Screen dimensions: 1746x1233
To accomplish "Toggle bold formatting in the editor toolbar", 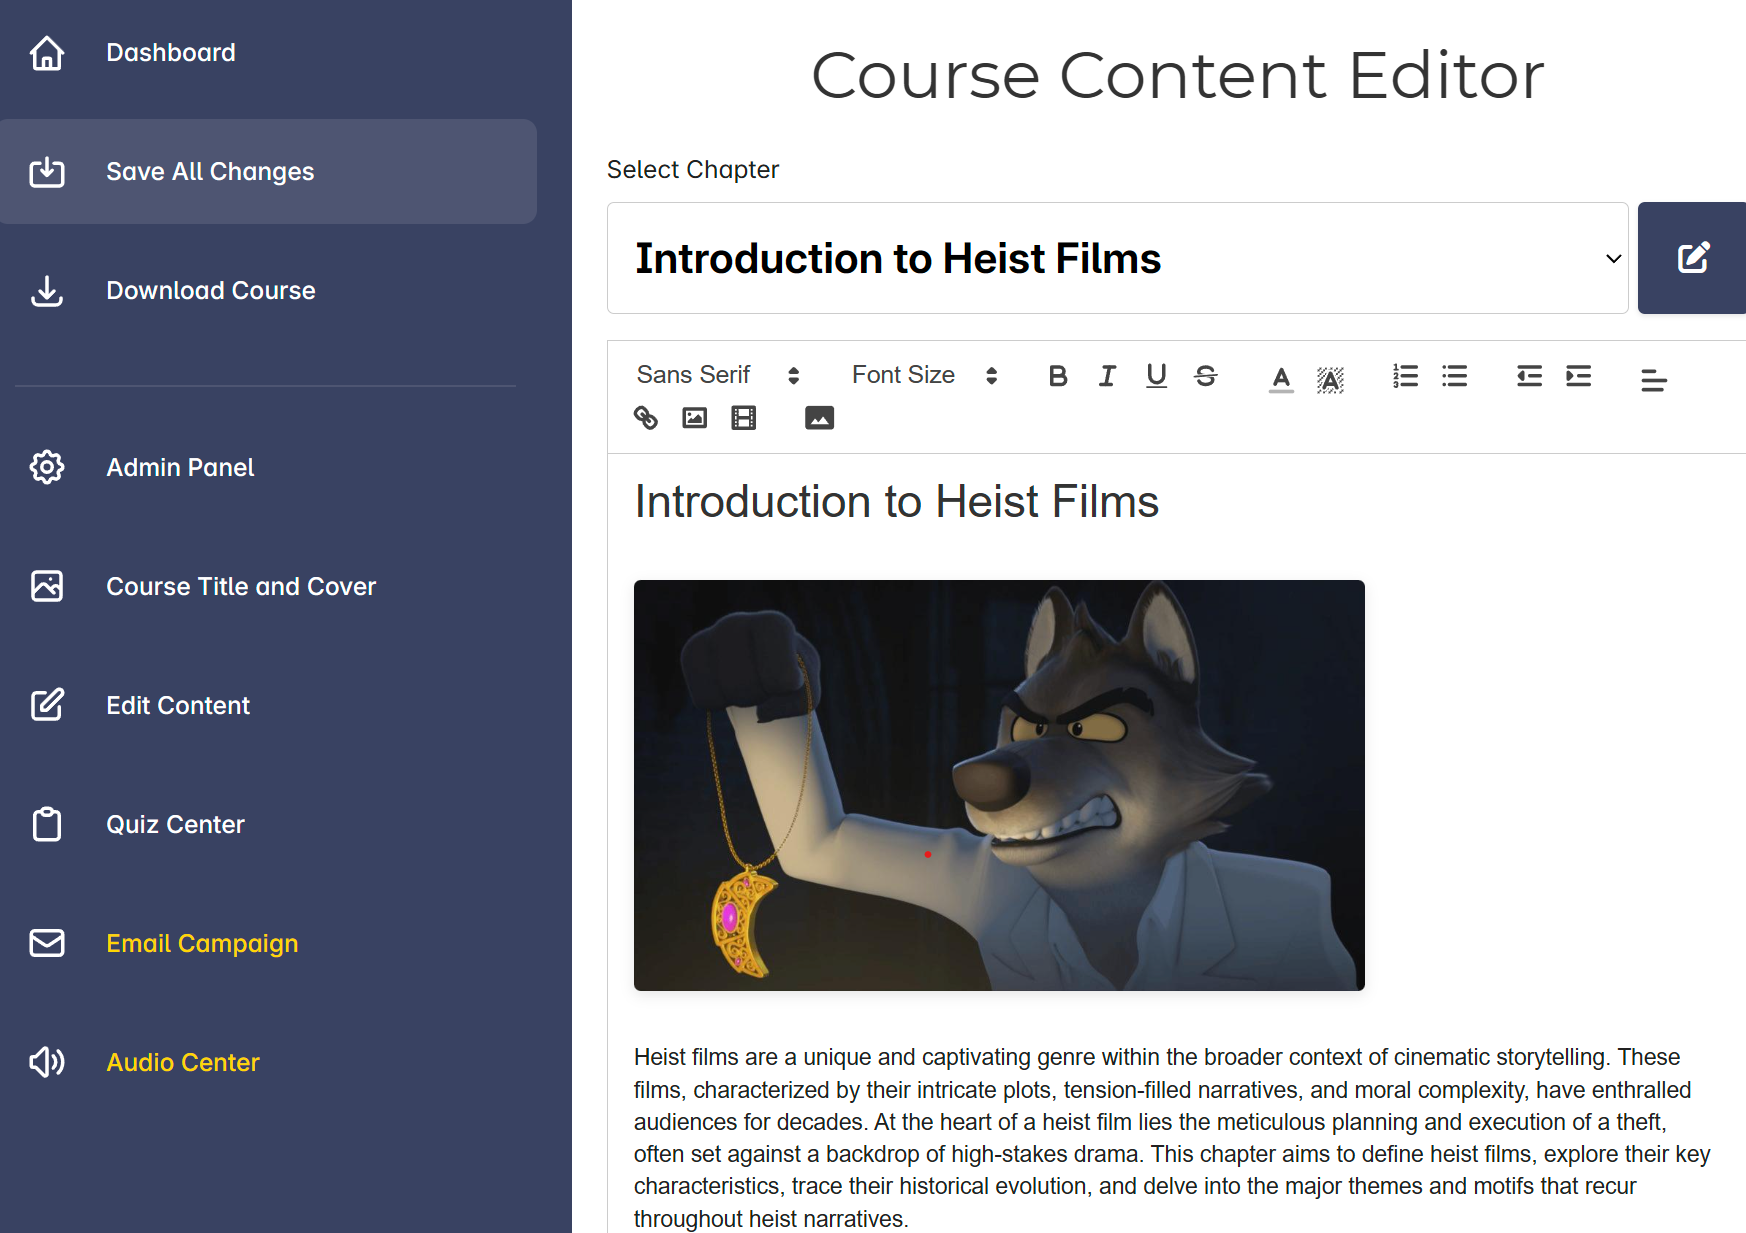I will pyautogui.click(x=1058, y=376).
